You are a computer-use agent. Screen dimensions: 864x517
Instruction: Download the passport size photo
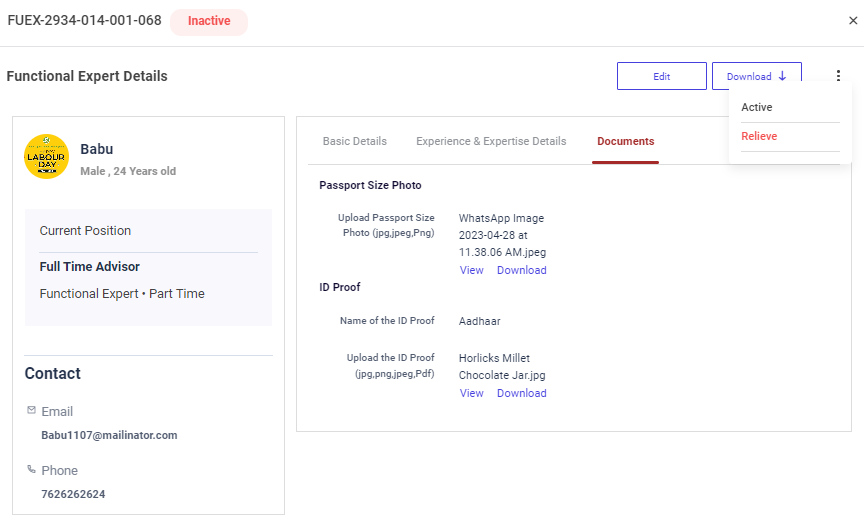pyautogui.click(x=521, y=270)
